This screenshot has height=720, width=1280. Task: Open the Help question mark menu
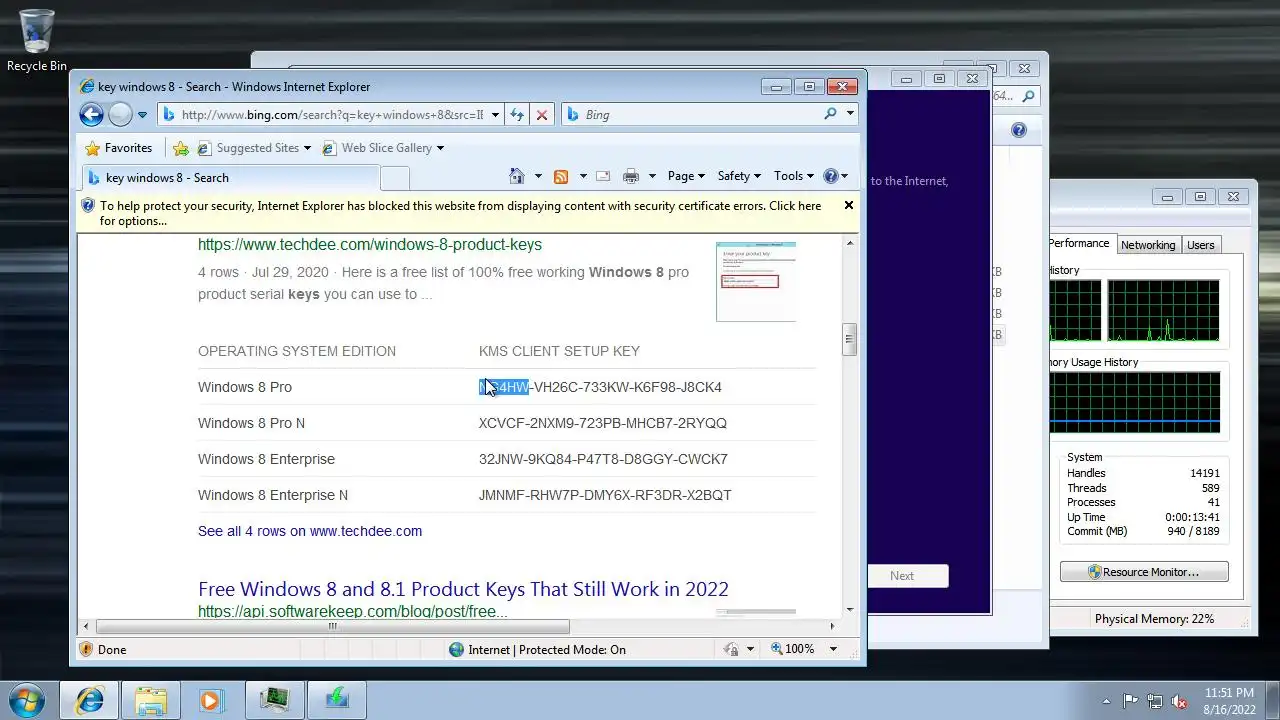835,176
